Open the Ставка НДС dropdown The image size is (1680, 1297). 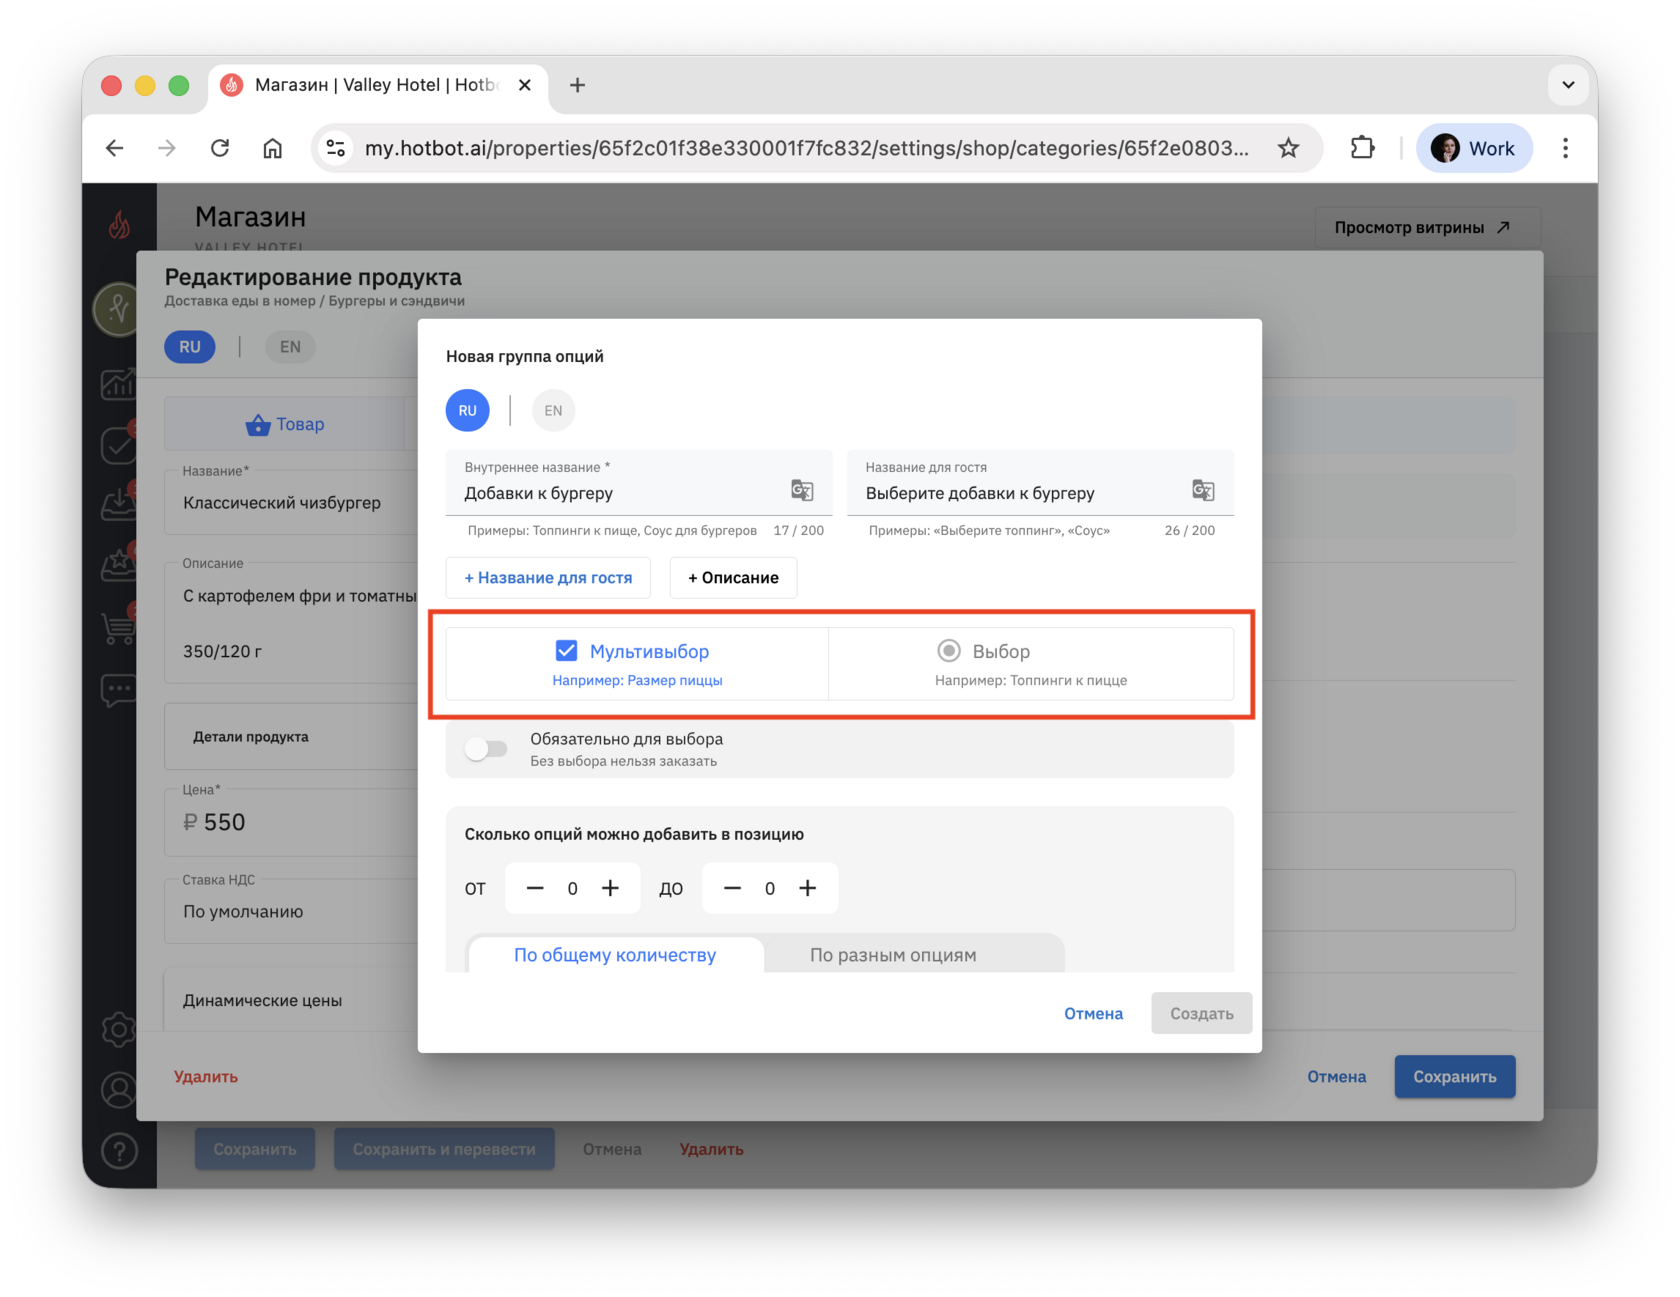291,911
